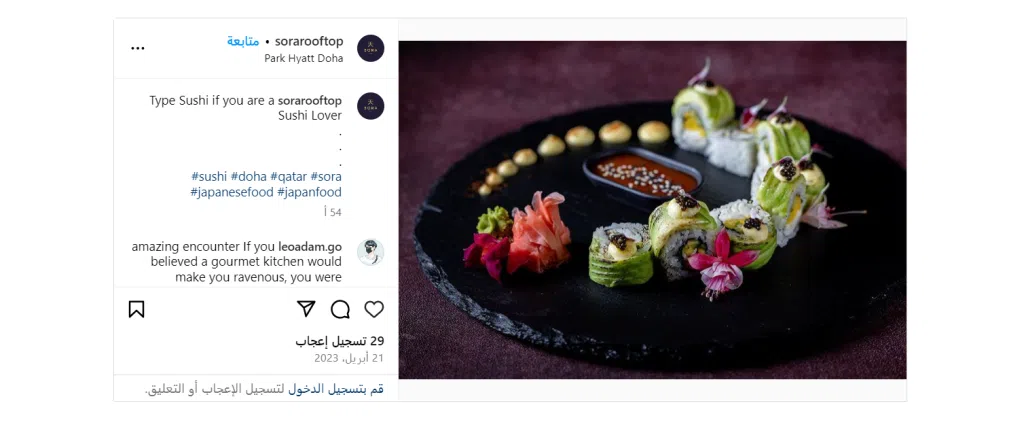Open sorarooftop username in header
This screenshot has height=435, width=1024.
coord(309,41)
